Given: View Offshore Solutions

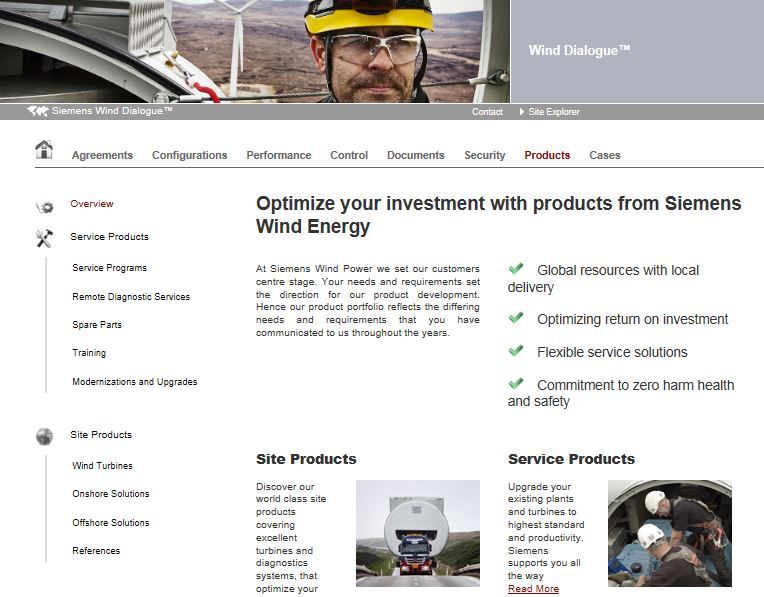Looking at the screenshot, I should coord(111,522).
